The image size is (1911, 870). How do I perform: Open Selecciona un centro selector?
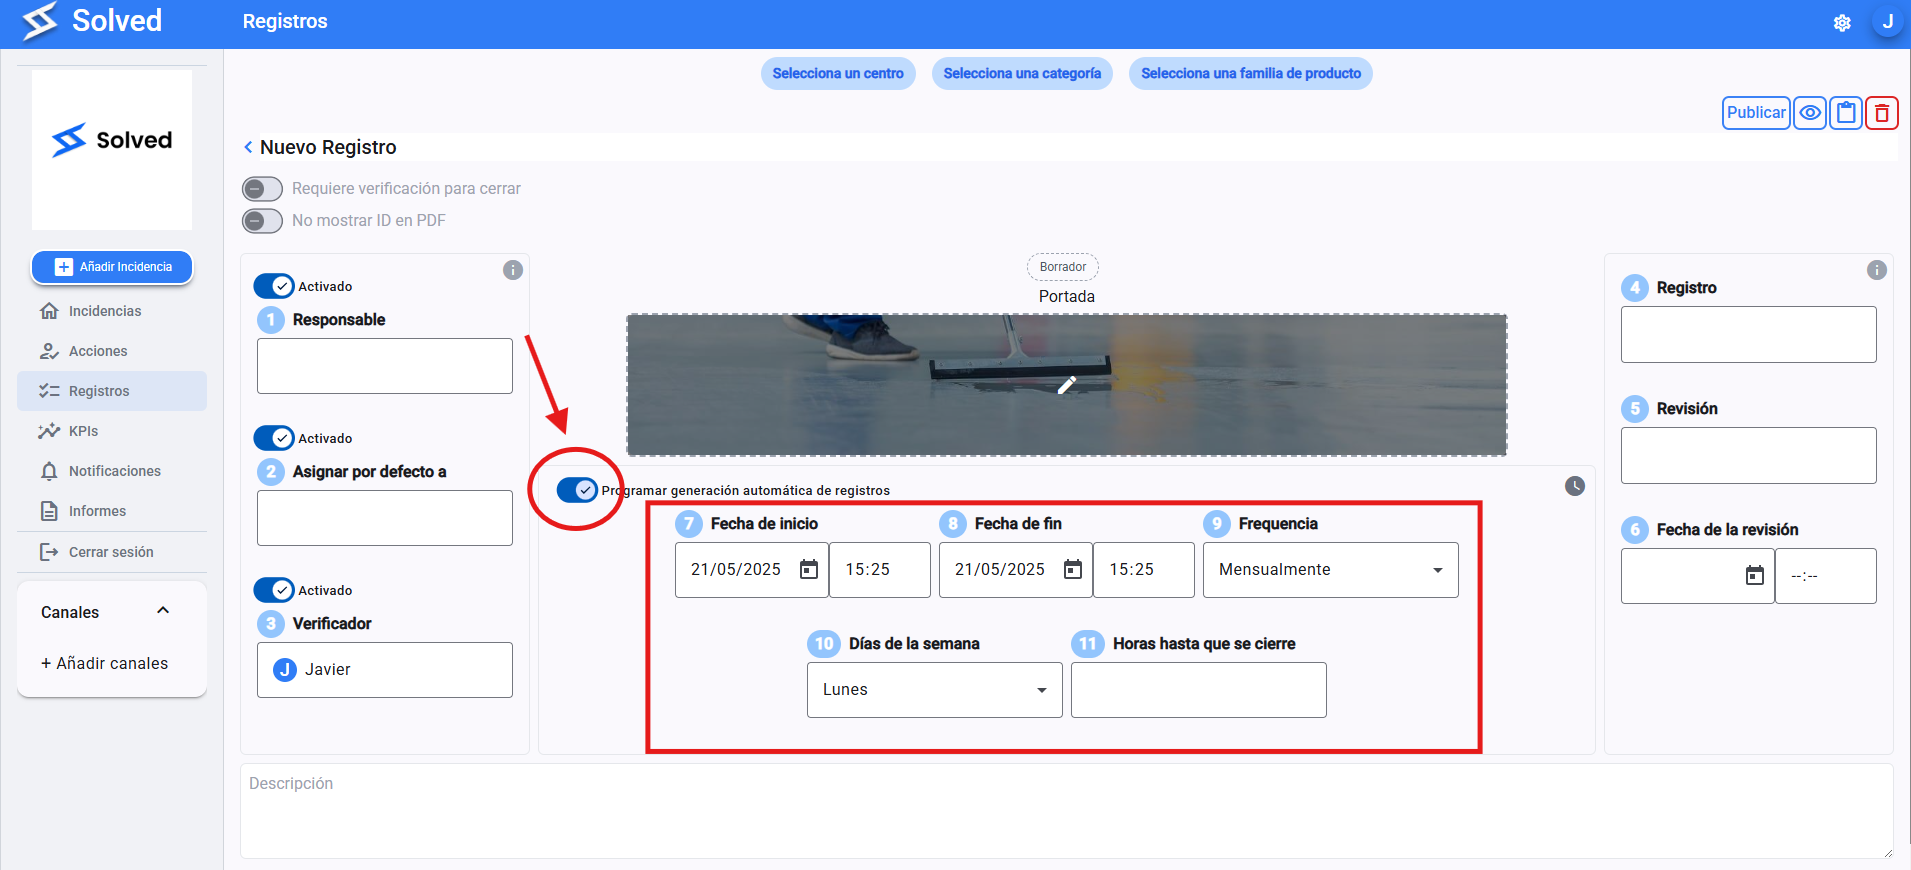[838, 73]
